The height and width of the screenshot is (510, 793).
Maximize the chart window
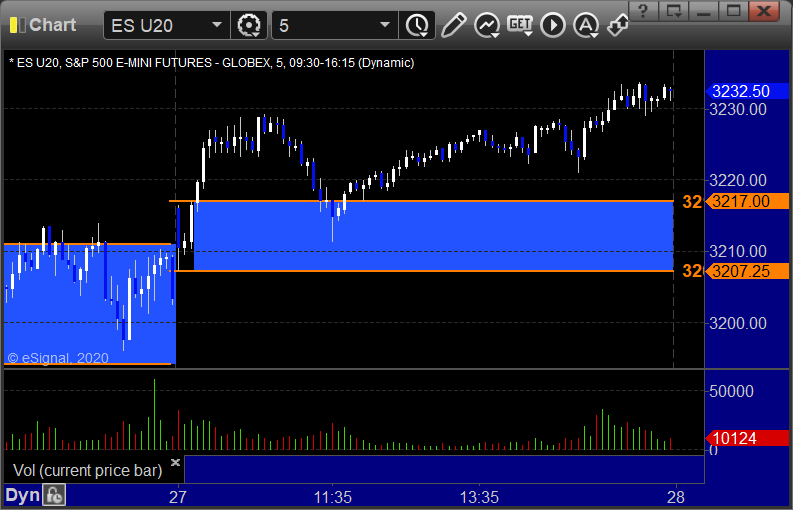[734, 11]
